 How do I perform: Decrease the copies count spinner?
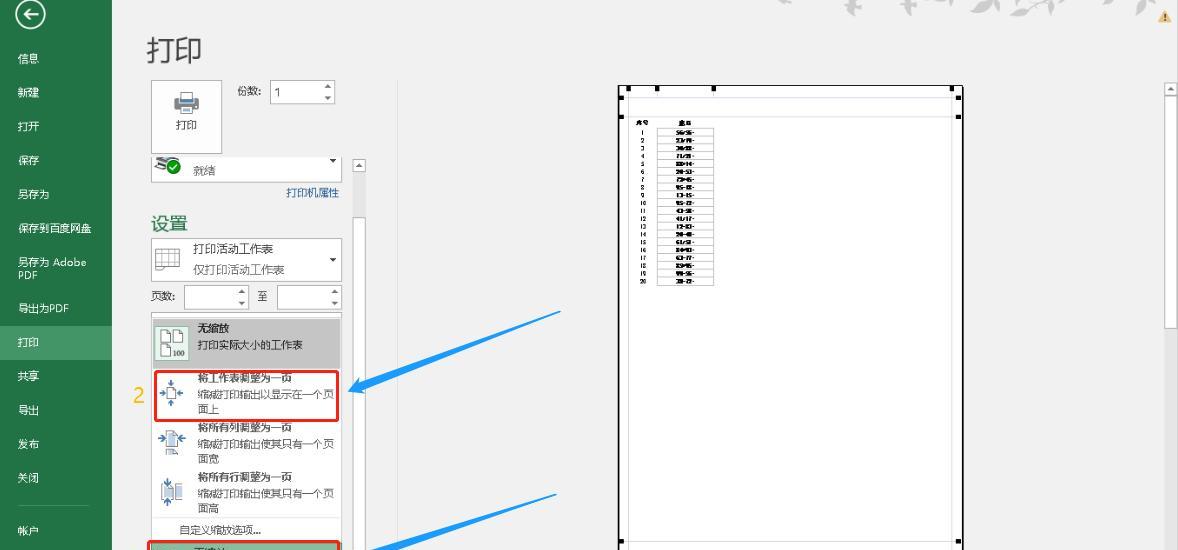pyautogui.click(x=328, y=98)
